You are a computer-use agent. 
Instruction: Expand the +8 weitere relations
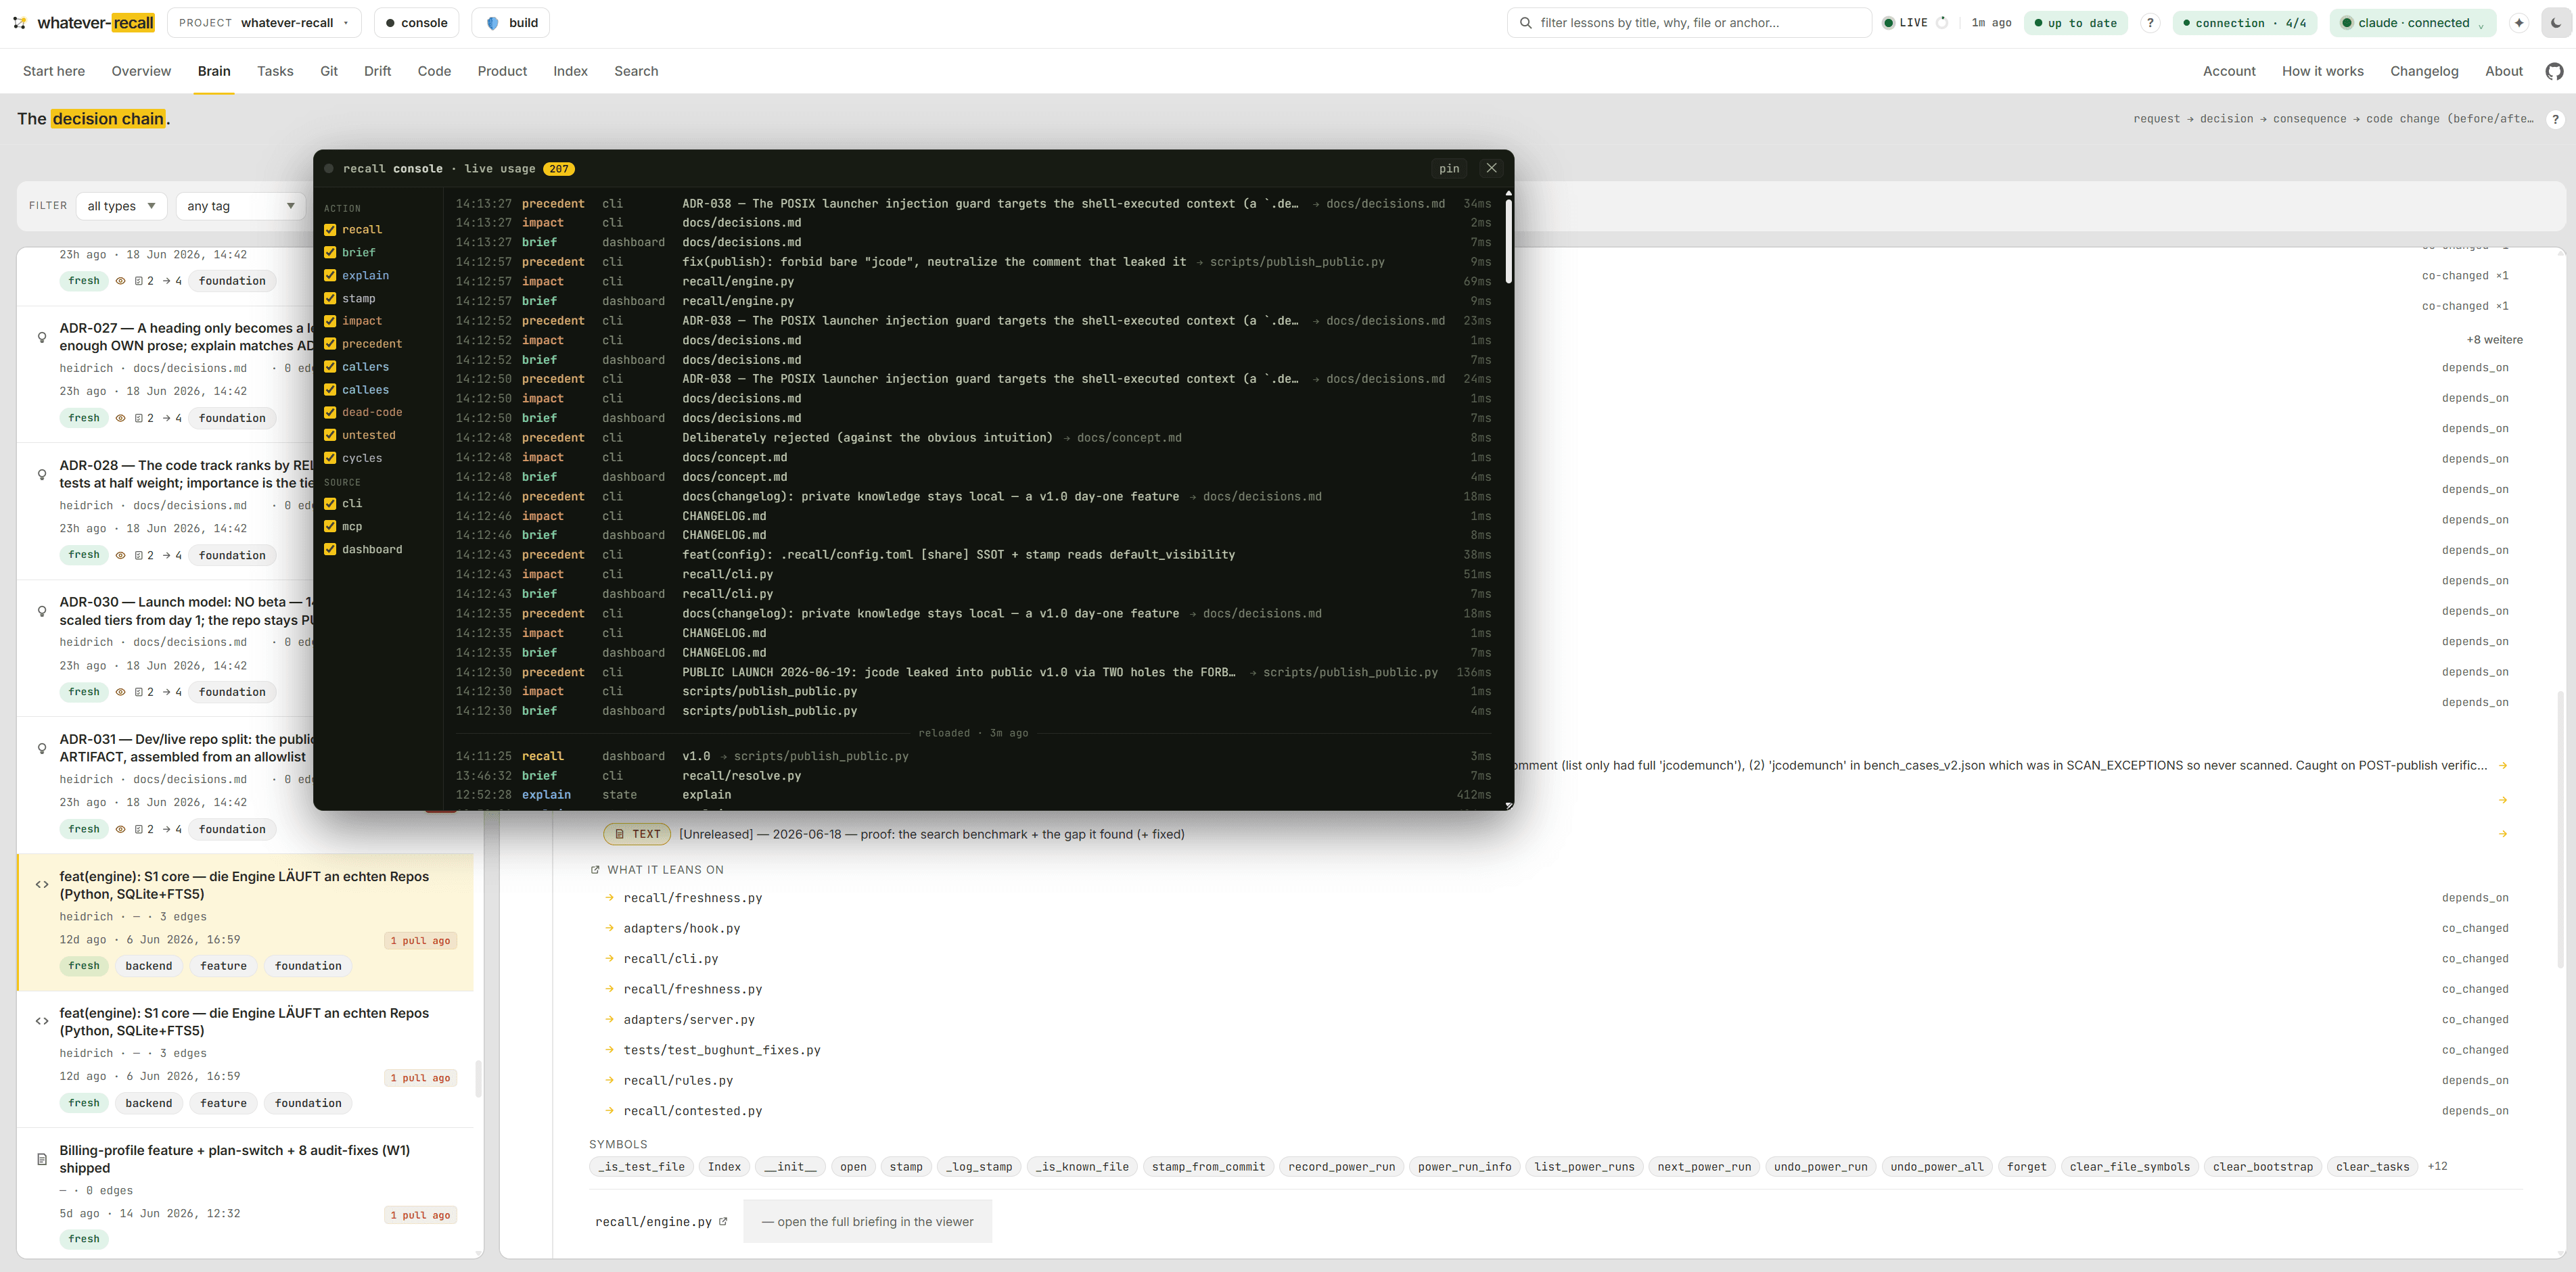pos(2494,340)
